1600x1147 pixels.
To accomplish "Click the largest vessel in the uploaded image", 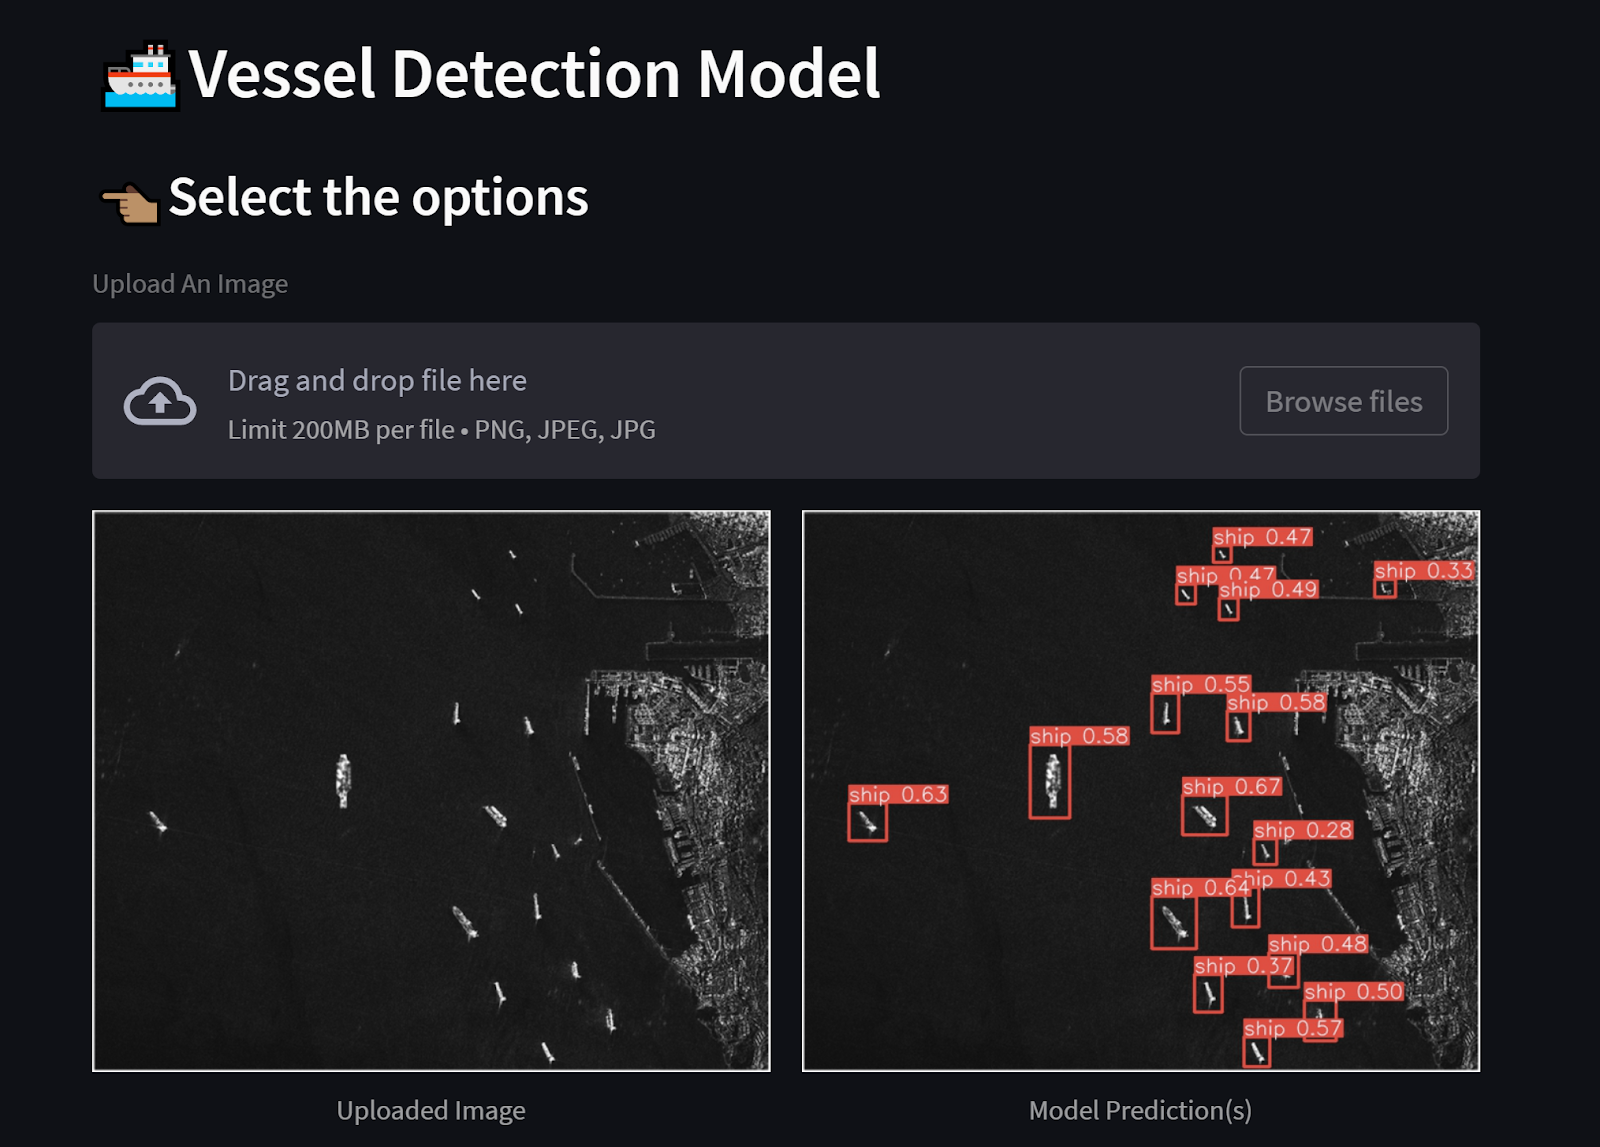I will click(343, 779).
